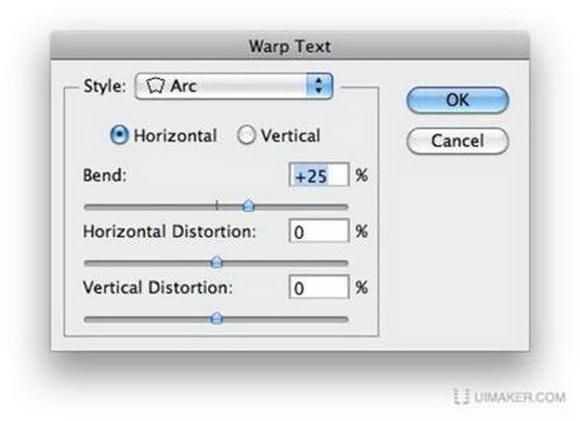Click the Horizontal Distortion slider track right end
Viewport: 580px width, 421px height.
click(343, 263)
